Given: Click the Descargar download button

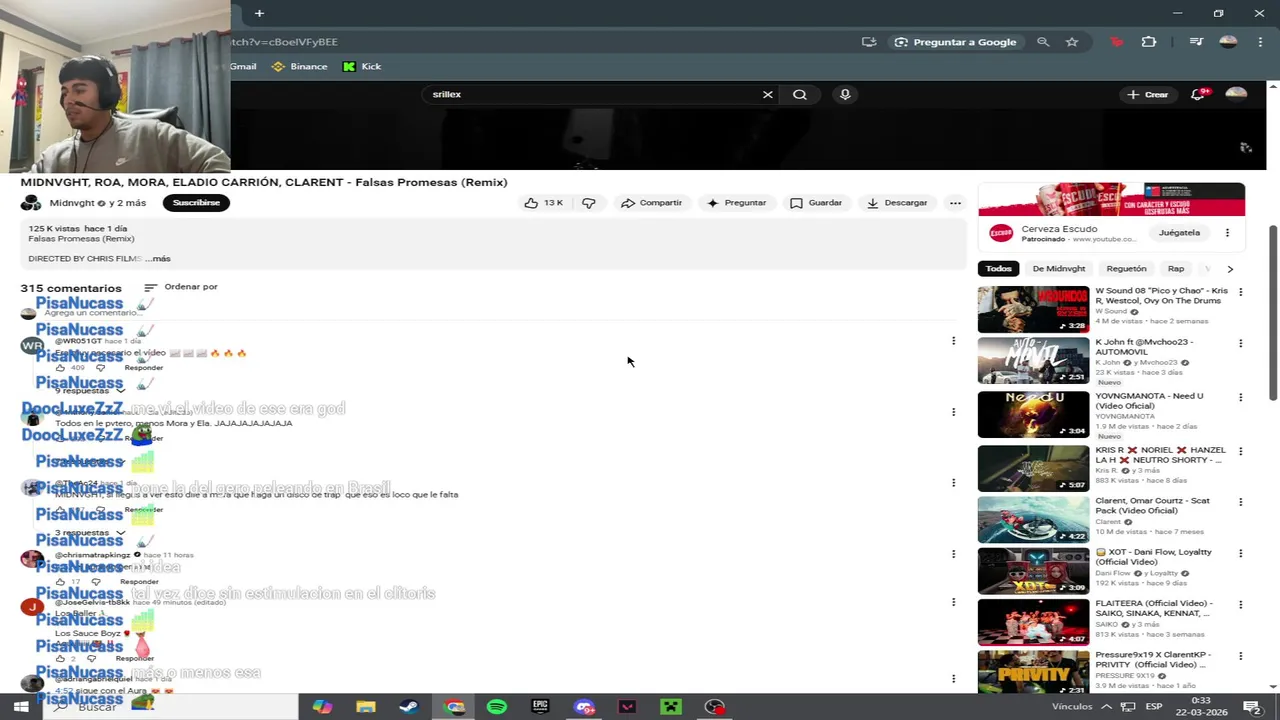Looking at the screenshot, I should (897, 203).
